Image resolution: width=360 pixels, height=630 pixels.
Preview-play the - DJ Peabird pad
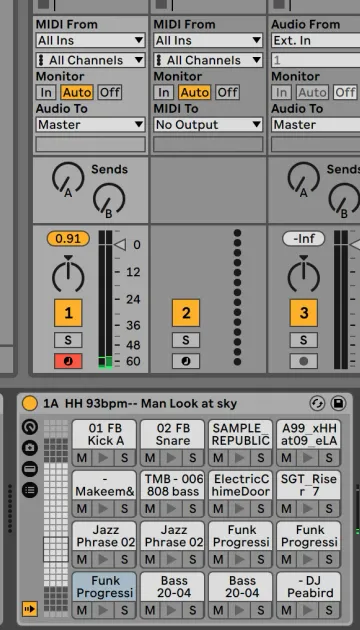[308, 610]
